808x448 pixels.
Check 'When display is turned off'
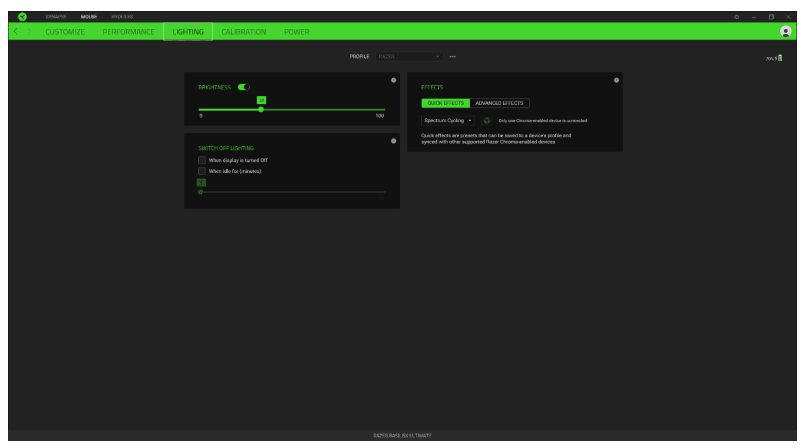(202, 160)
